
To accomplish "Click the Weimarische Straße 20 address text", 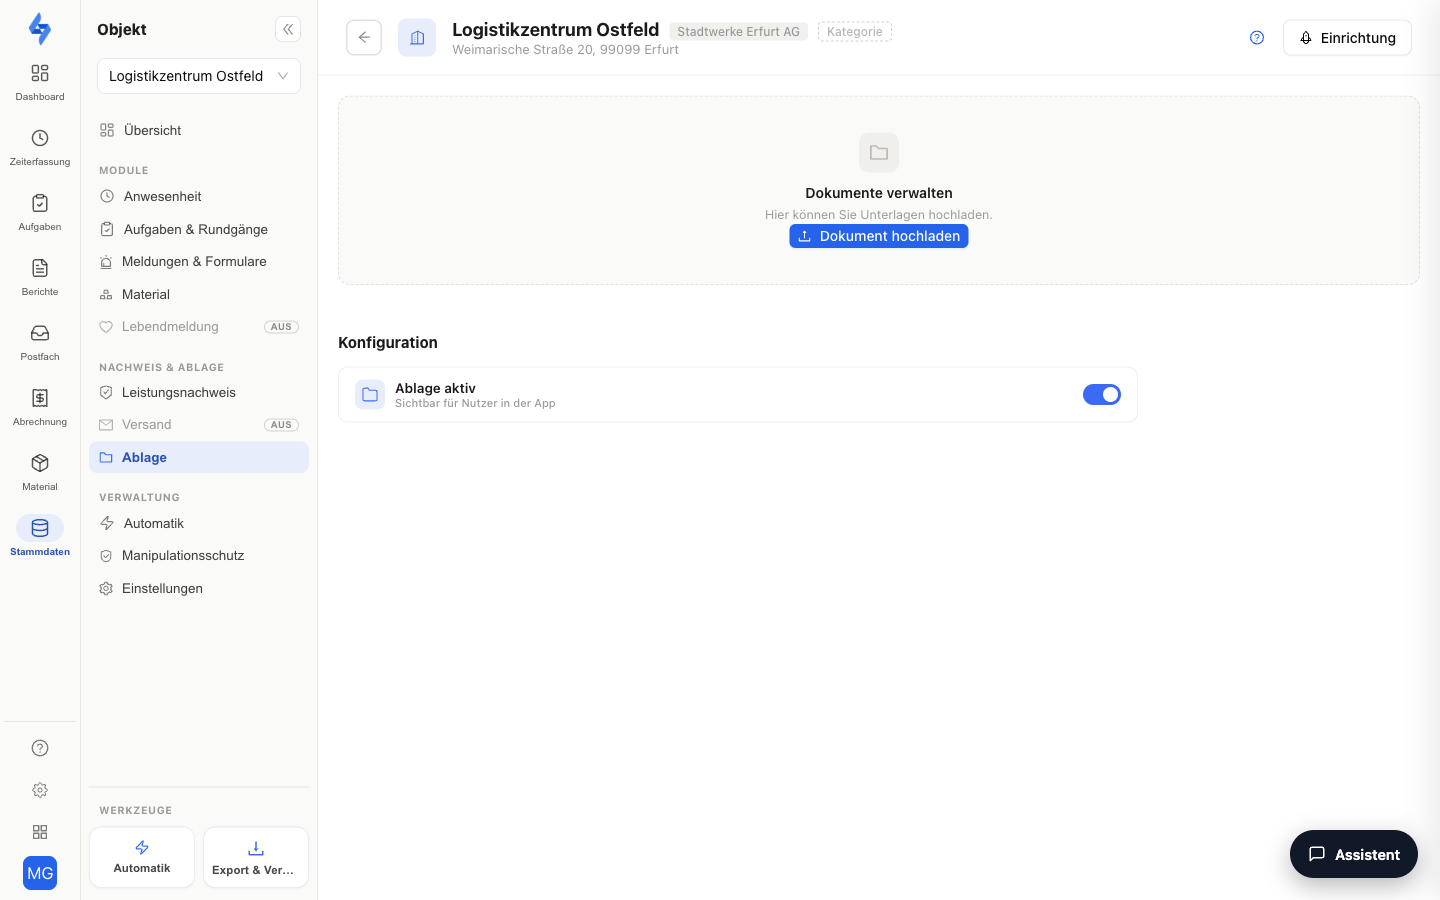I will tap(565, 50).
